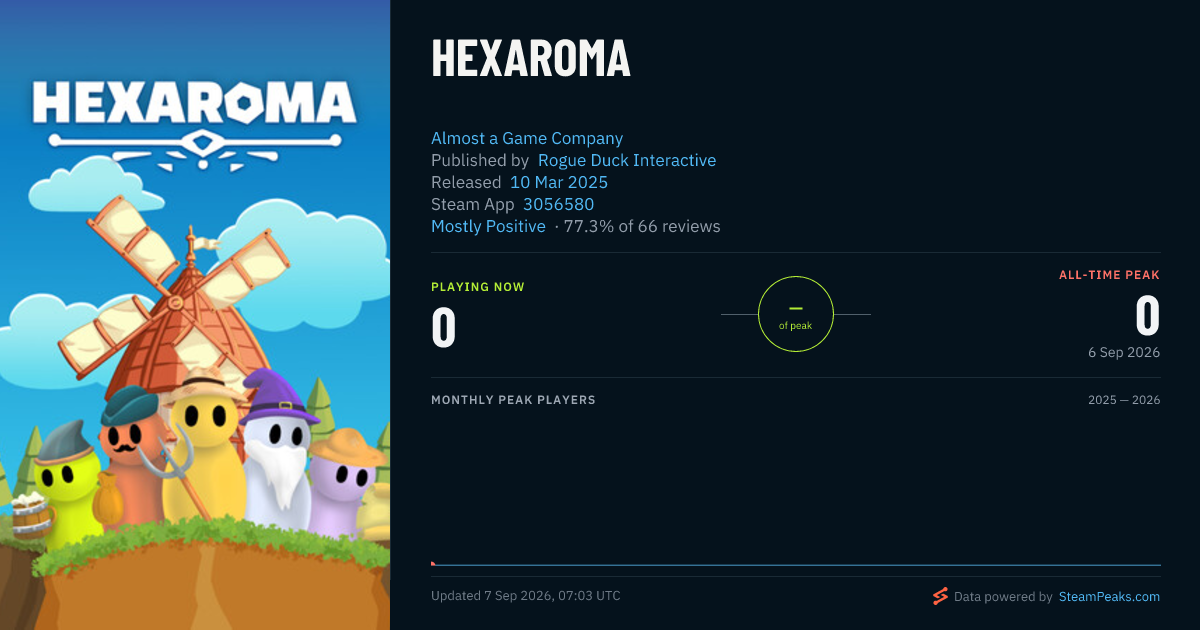The width and height of the screenshot is (1200, 630).
Task: Click the Playing Now count
Action: point(444,327)
